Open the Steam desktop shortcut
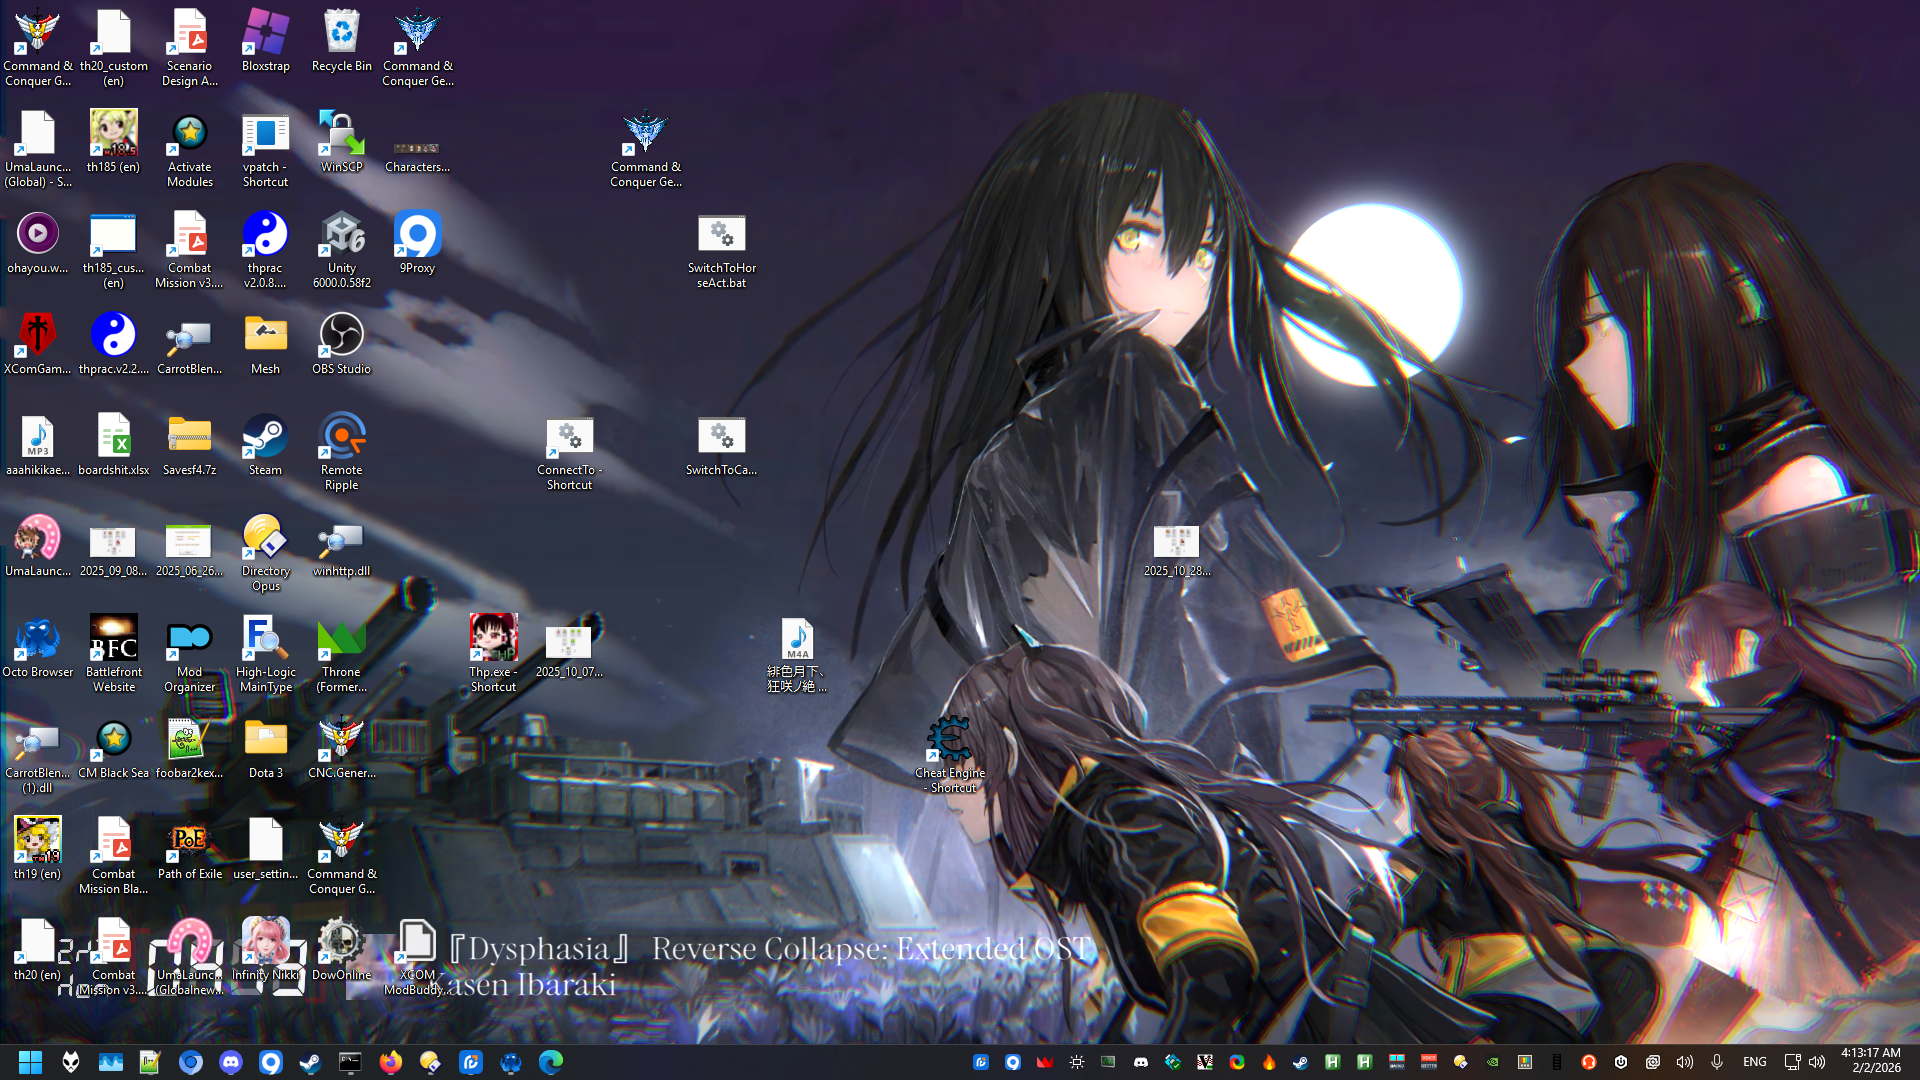Viewport: 1920px width, 1080px height. click(x=265, y=437)
